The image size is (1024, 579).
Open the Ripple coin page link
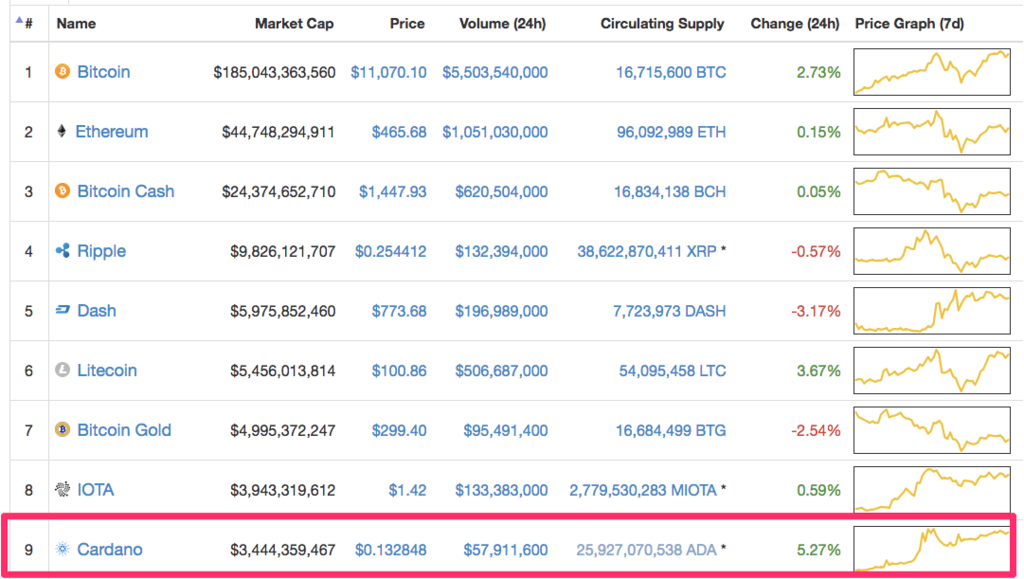(101, 251)
